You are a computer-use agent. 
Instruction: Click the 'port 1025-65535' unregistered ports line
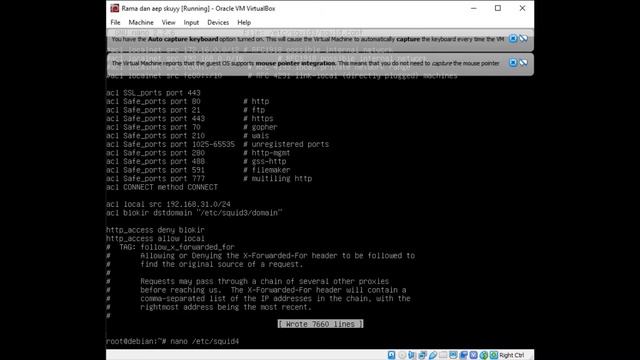218,144
